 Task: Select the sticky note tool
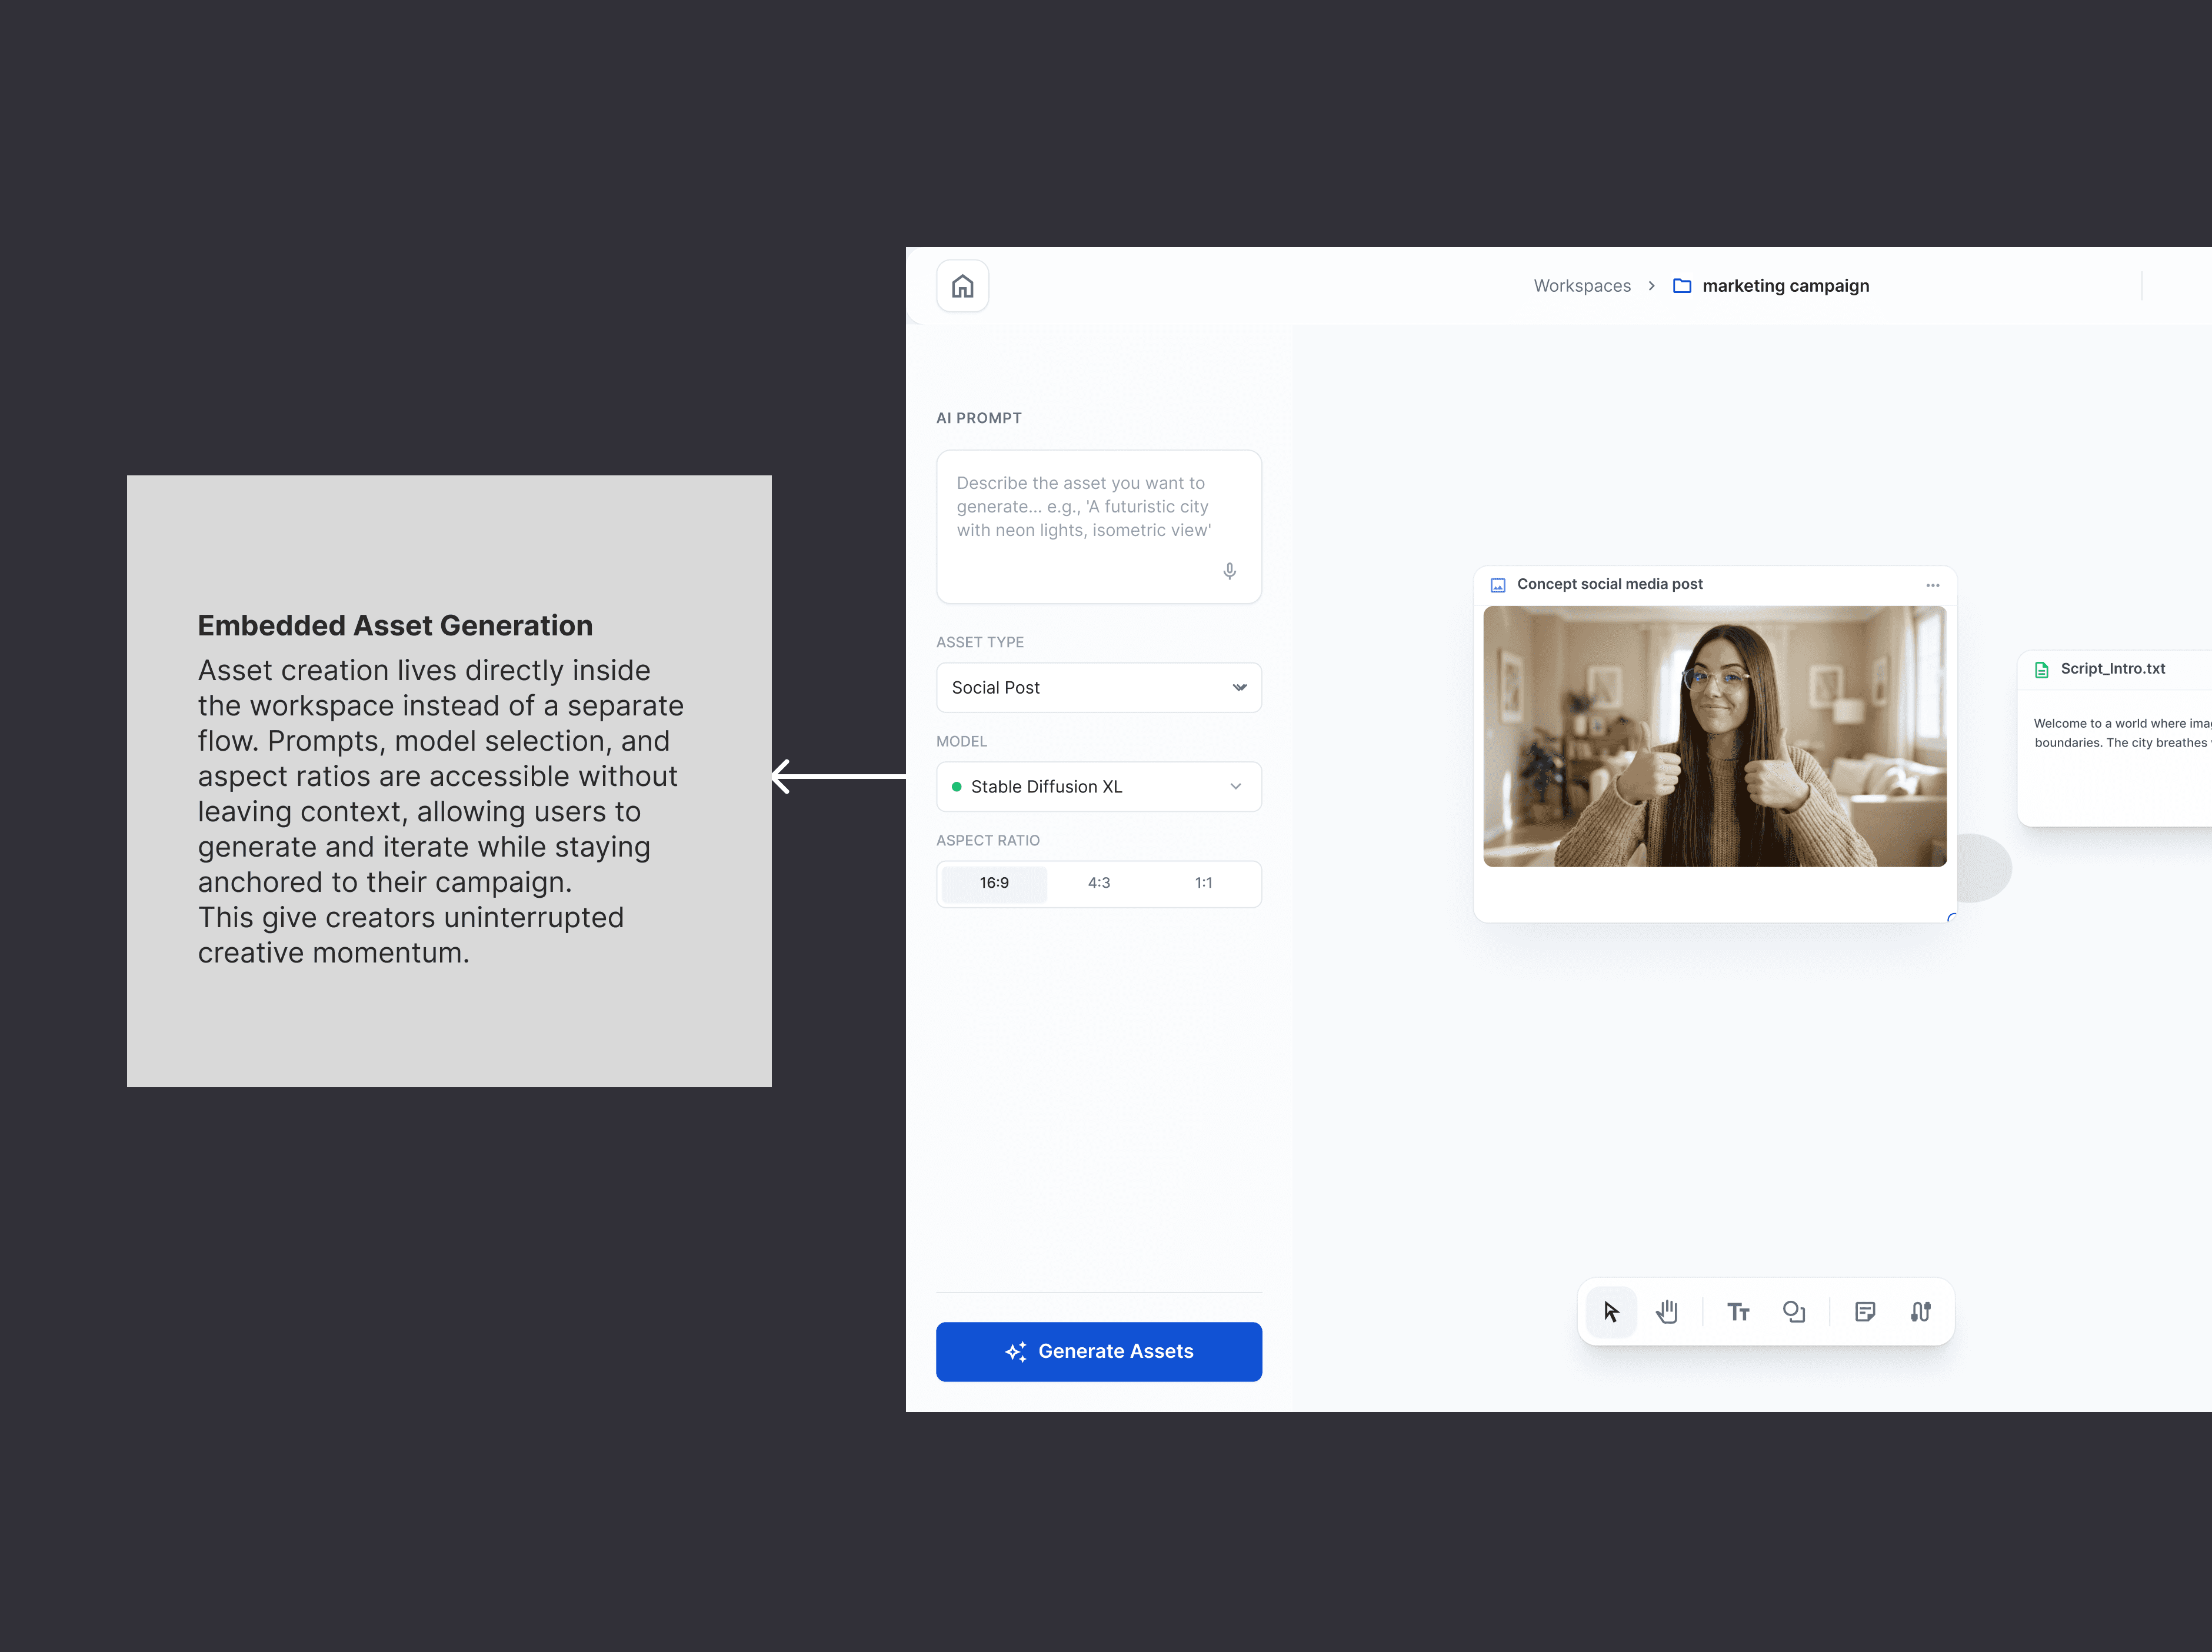point(1865,1311)
